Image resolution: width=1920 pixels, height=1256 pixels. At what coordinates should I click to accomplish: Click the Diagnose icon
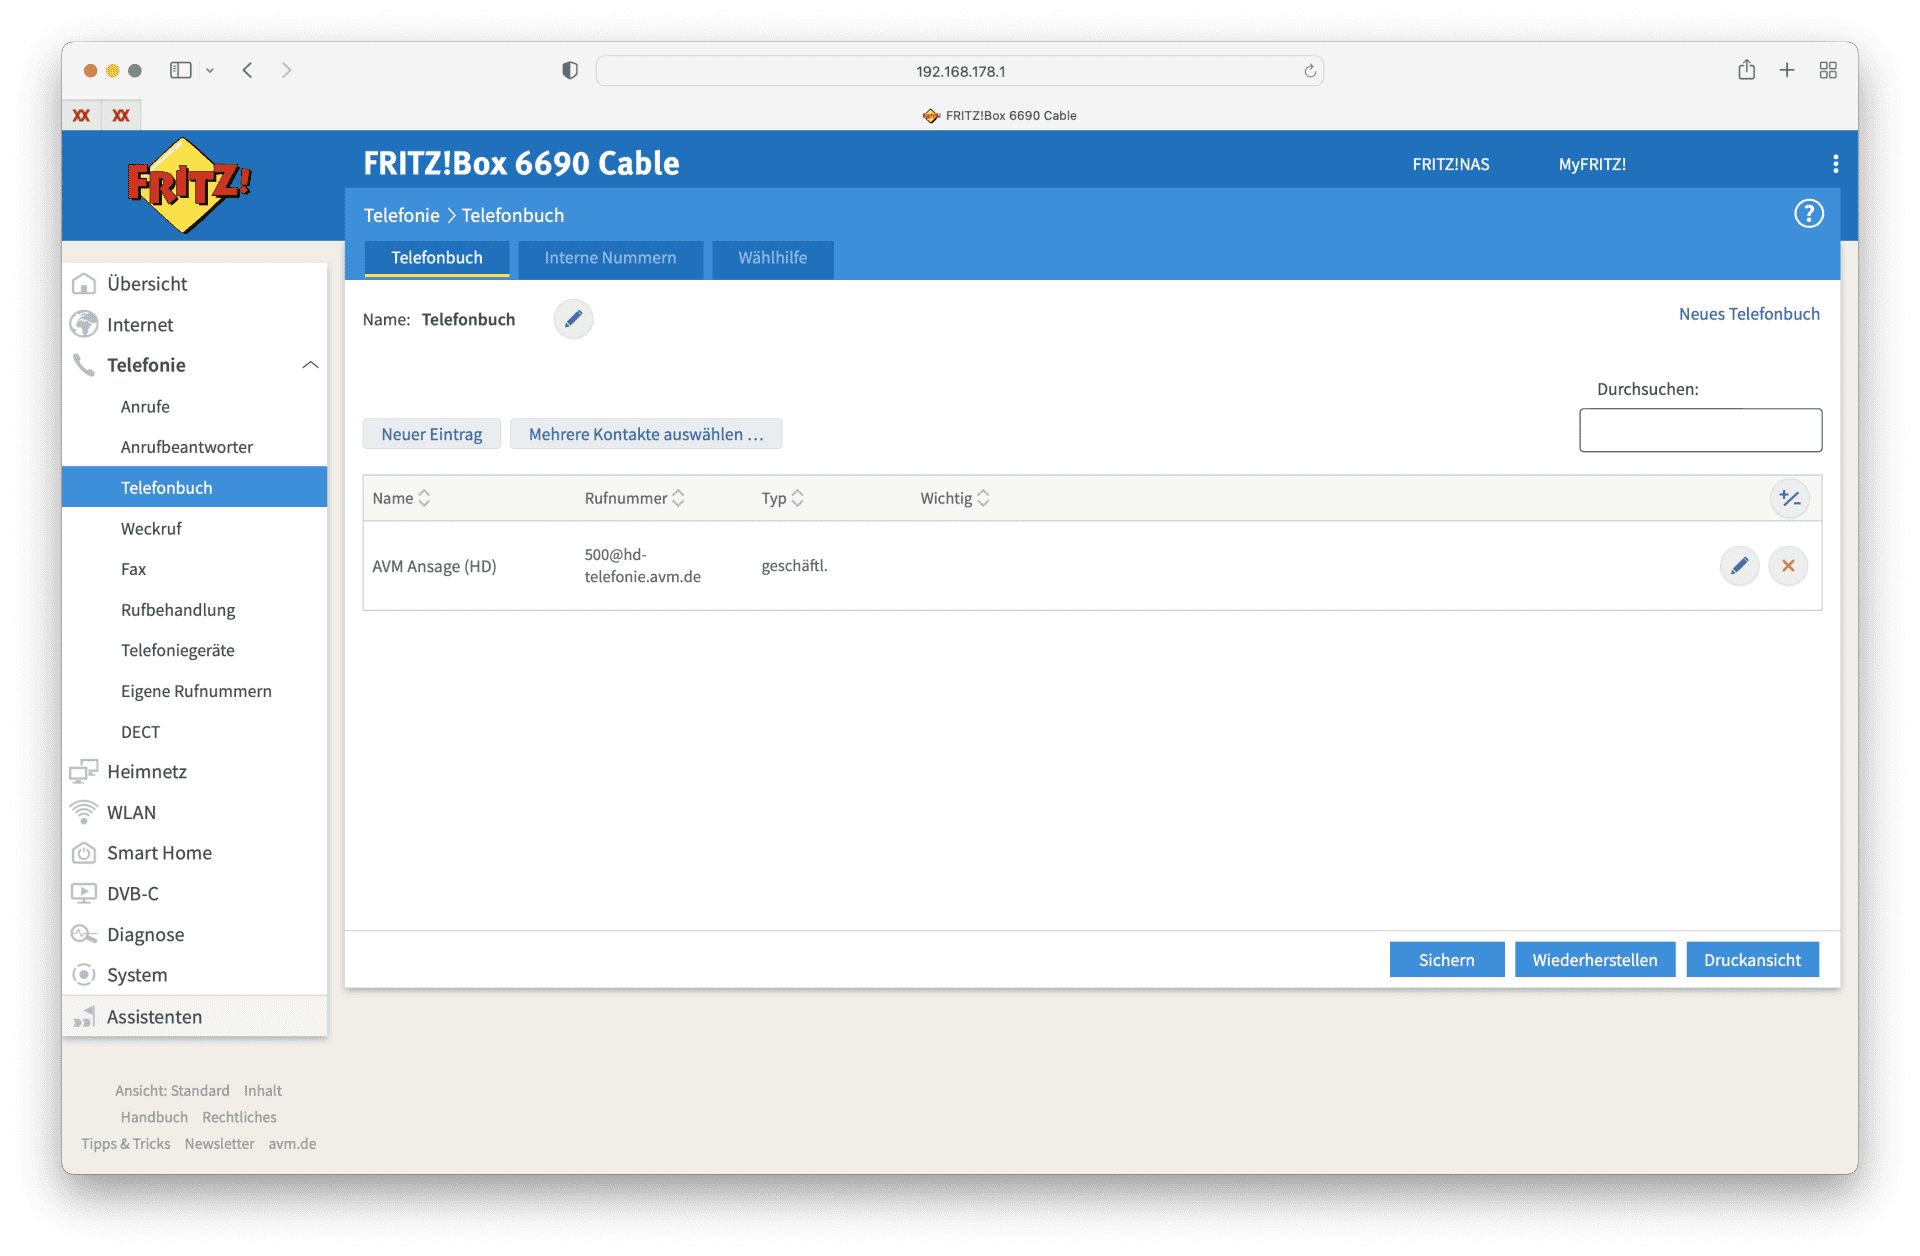pos(84,934)
